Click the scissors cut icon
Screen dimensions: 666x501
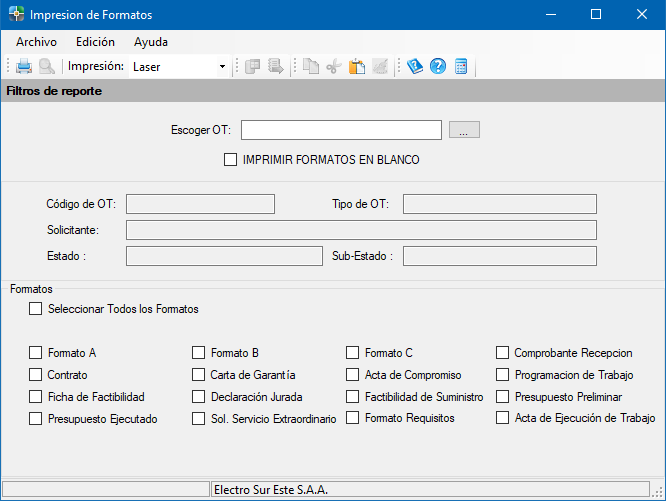point(334,67)
